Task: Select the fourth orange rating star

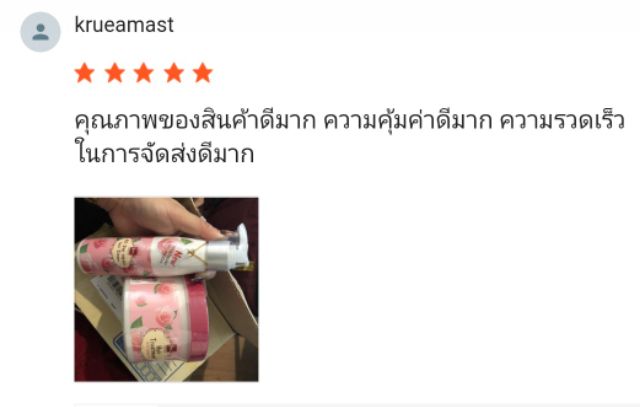Action: tap(174, 73)
